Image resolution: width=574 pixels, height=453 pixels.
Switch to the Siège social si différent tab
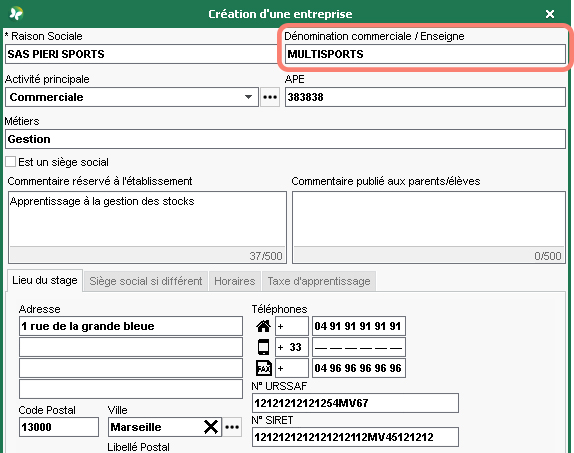point(146,281)
